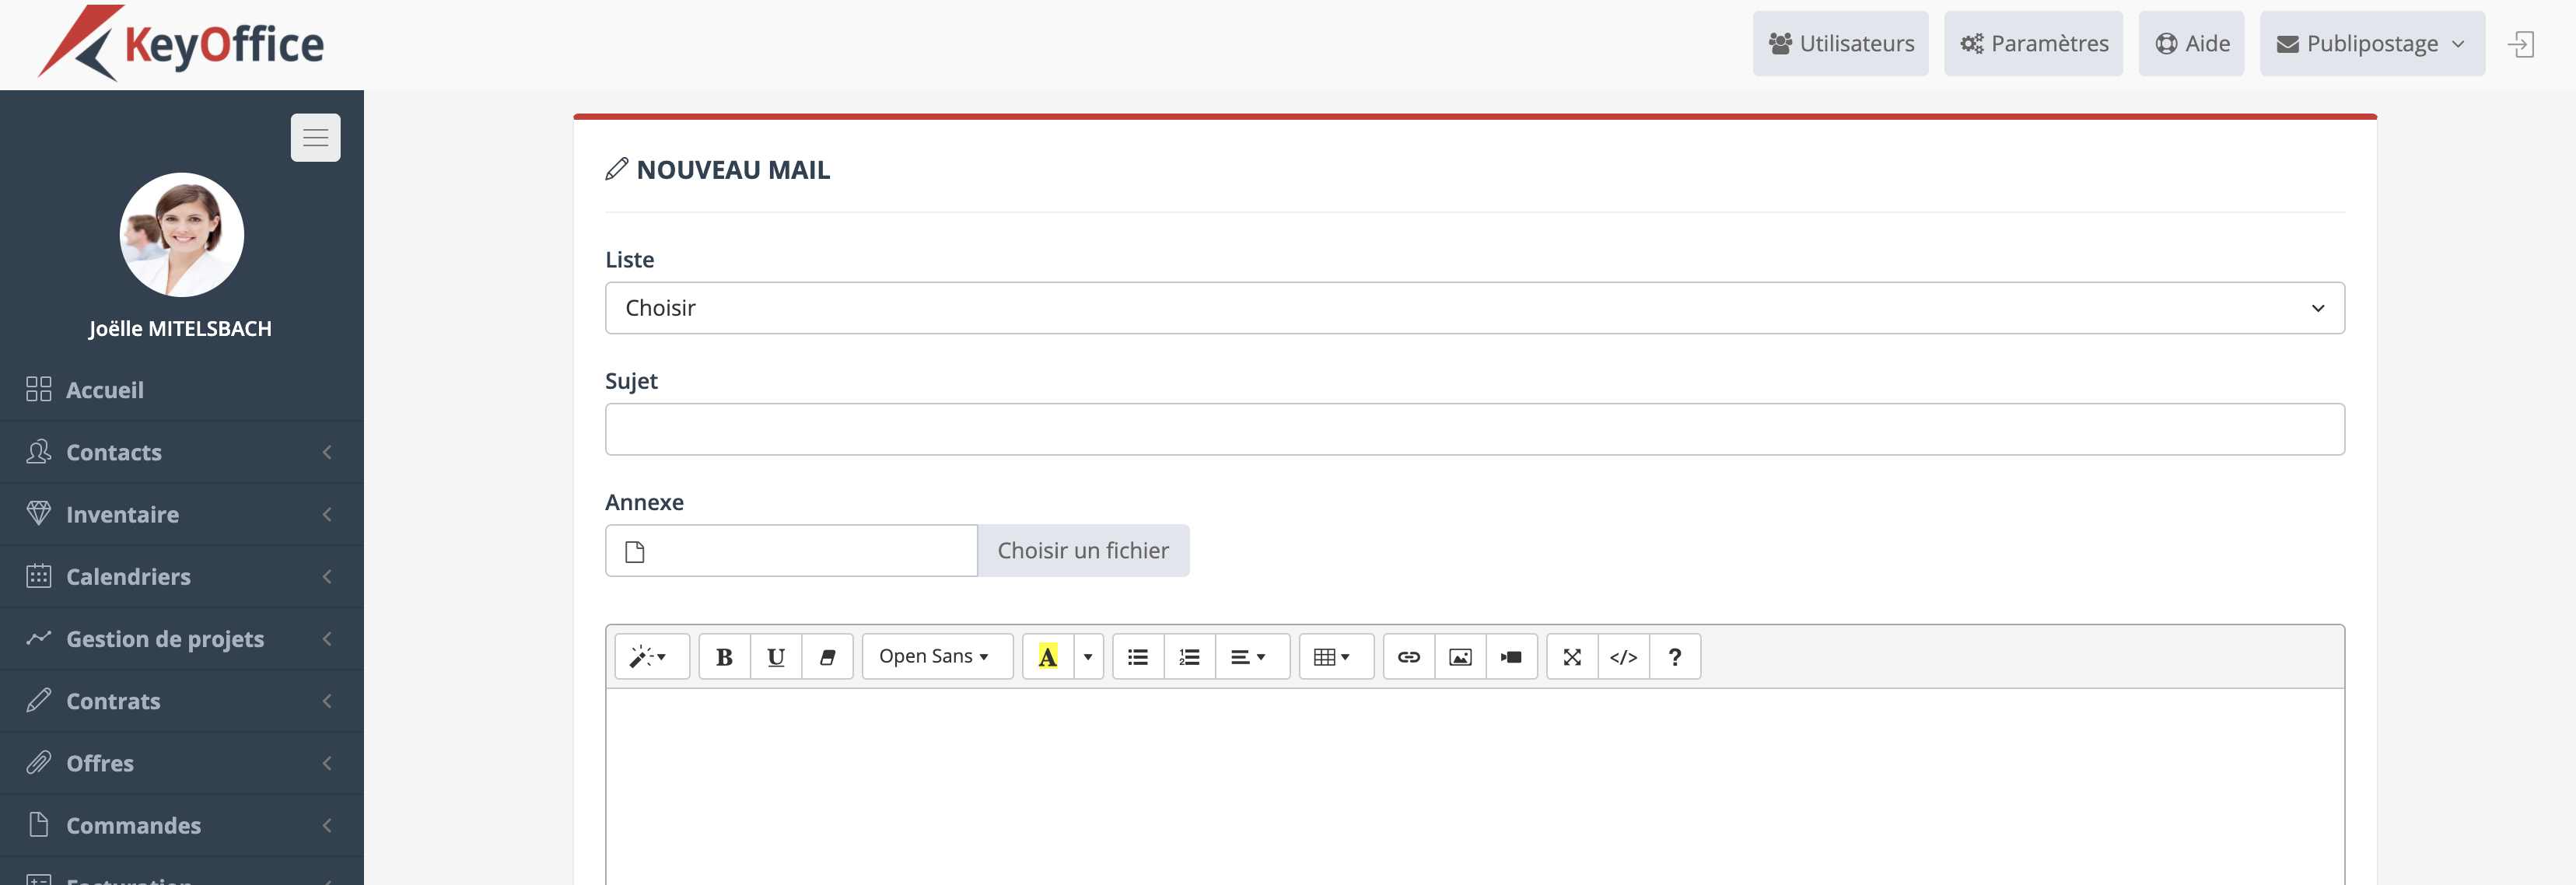This screenshot has height=885, width=2576.
Task: Open the Liste Choisir dropdown
Action: [1474, 308]
